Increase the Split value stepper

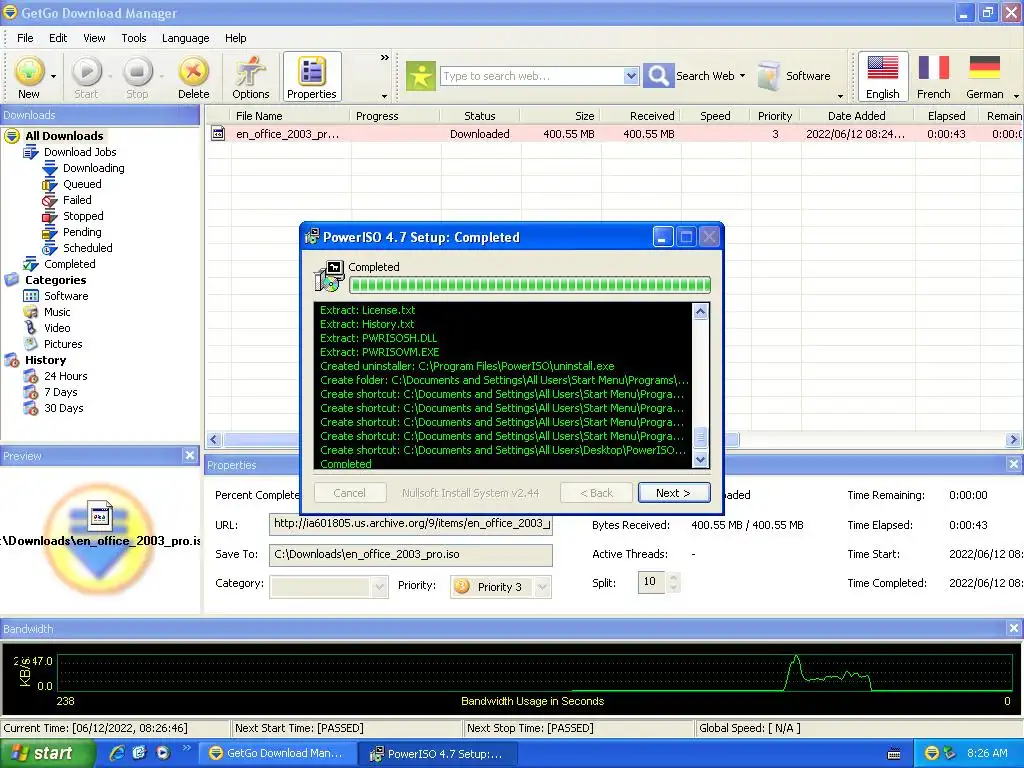[674, 577]
